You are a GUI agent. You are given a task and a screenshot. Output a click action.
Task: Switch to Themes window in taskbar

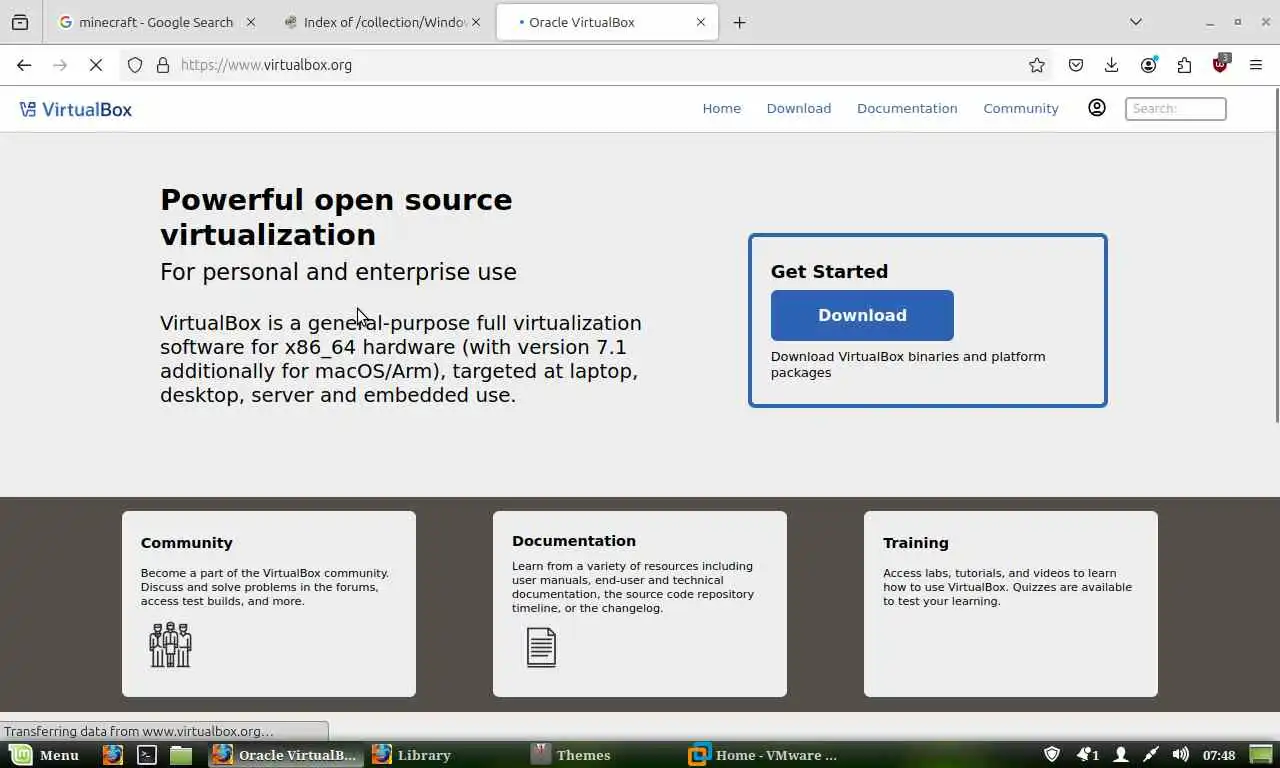click(x=605, y=755)
